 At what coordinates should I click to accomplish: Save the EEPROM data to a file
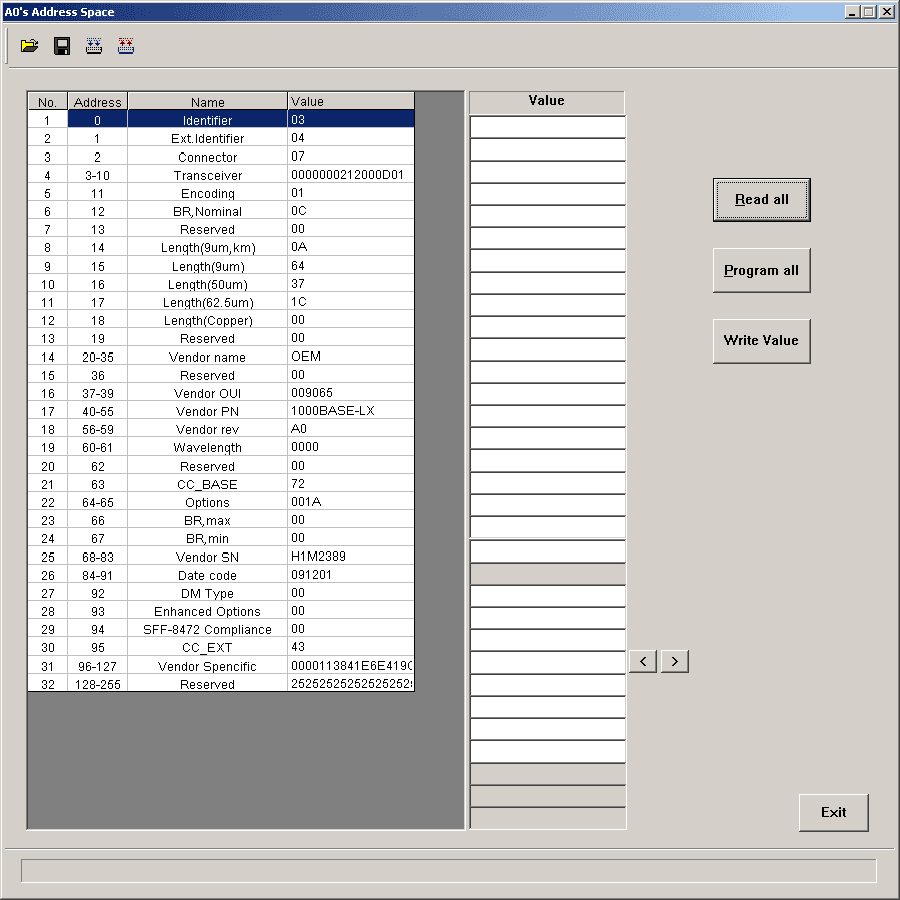61,46
